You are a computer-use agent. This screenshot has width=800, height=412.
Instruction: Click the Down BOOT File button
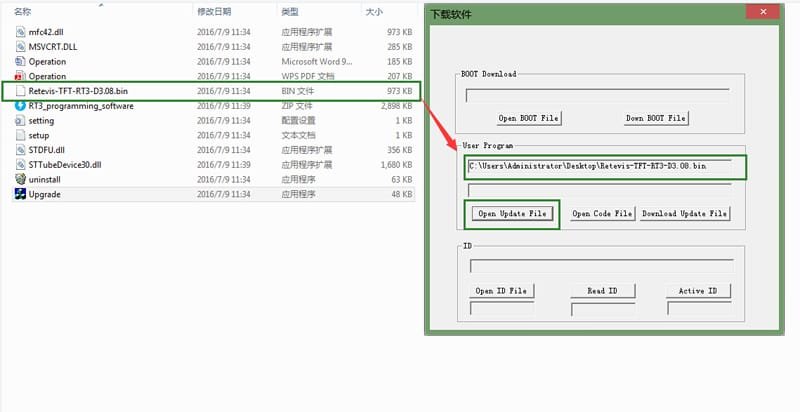[656, 118]
